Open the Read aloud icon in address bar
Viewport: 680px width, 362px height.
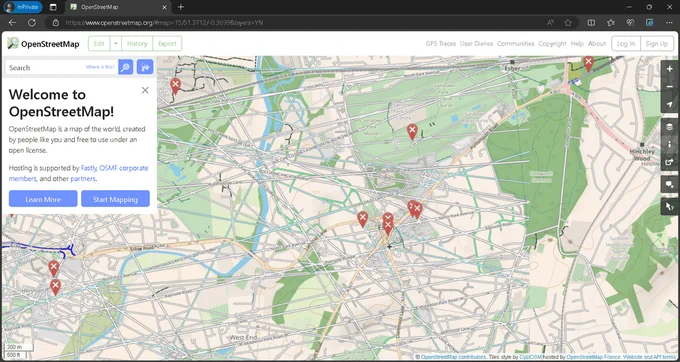point(550,23)
